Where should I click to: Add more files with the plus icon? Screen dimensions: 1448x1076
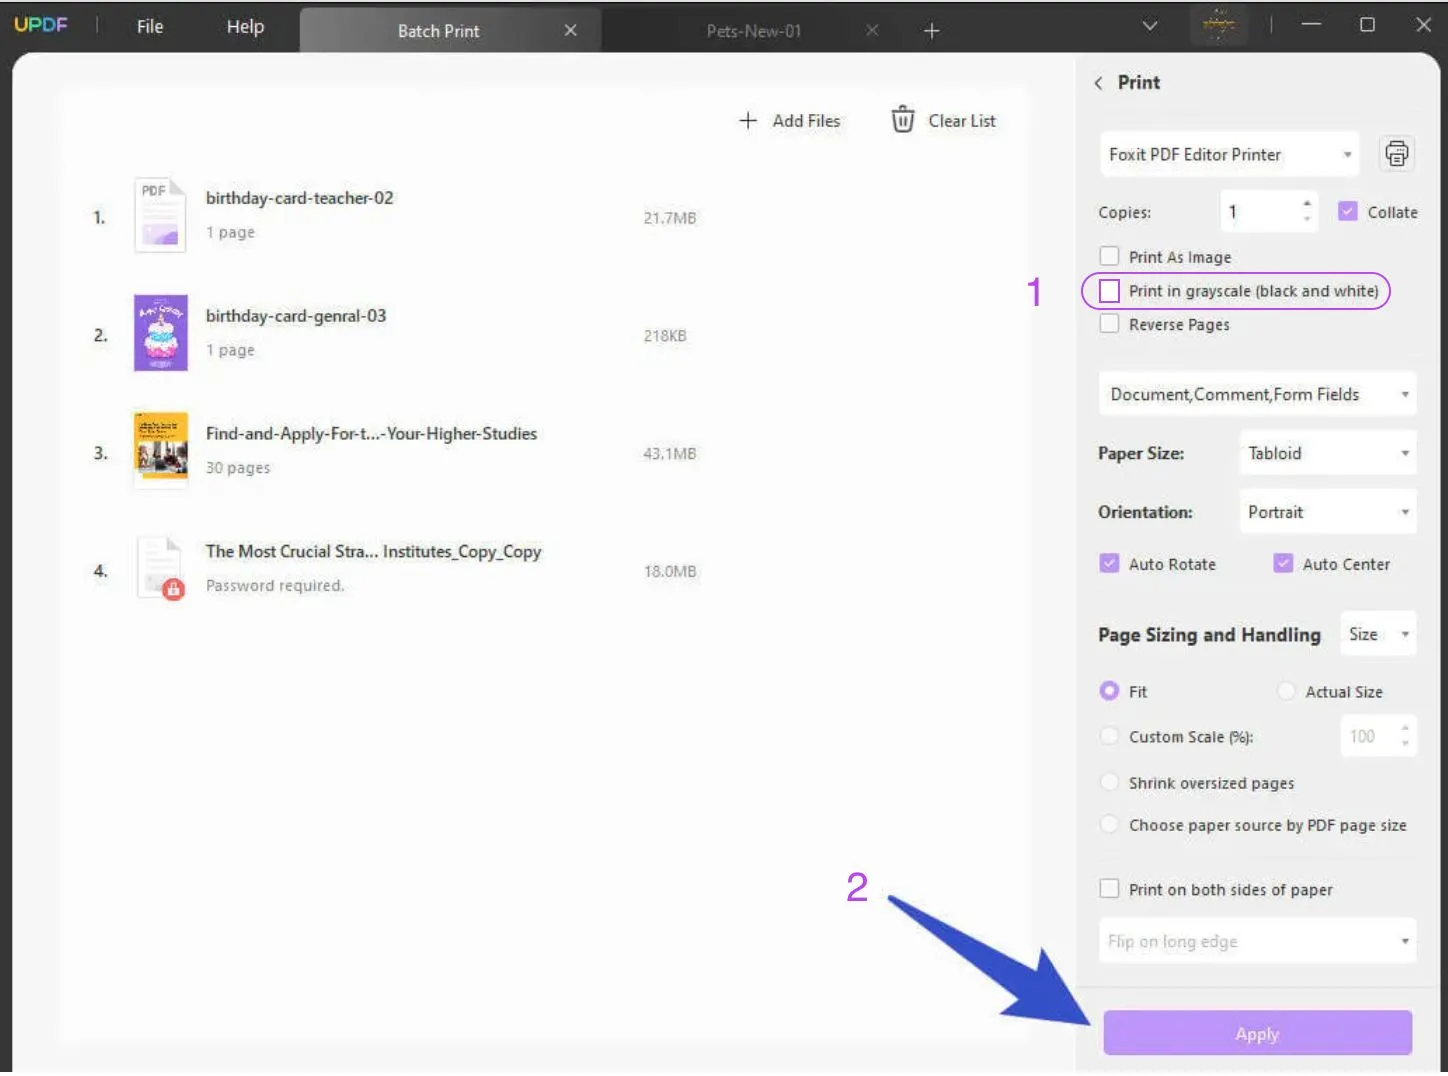(748, 120)
